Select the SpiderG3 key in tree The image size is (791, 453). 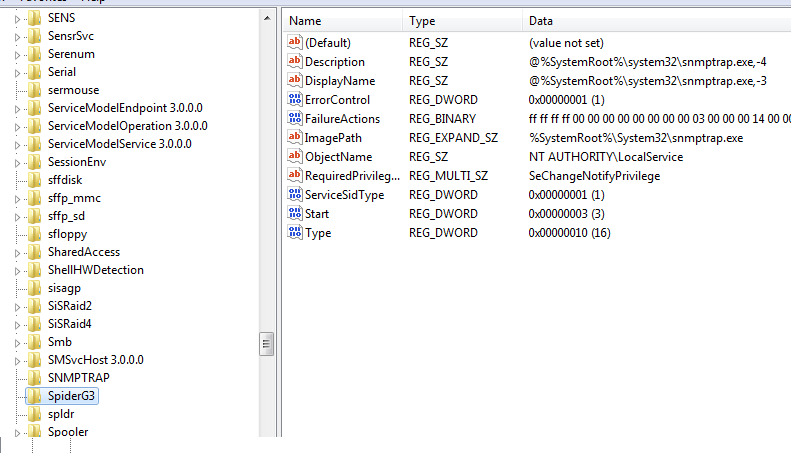[x=72, y=396]
